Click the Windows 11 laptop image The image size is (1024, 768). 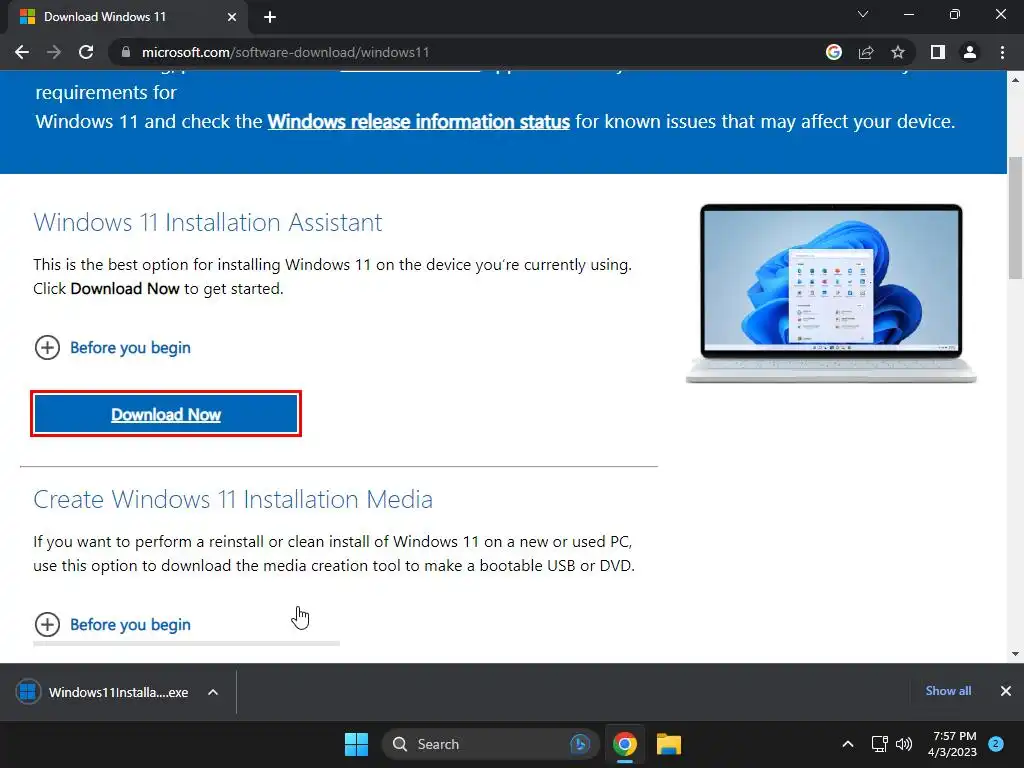coord(831,293)
